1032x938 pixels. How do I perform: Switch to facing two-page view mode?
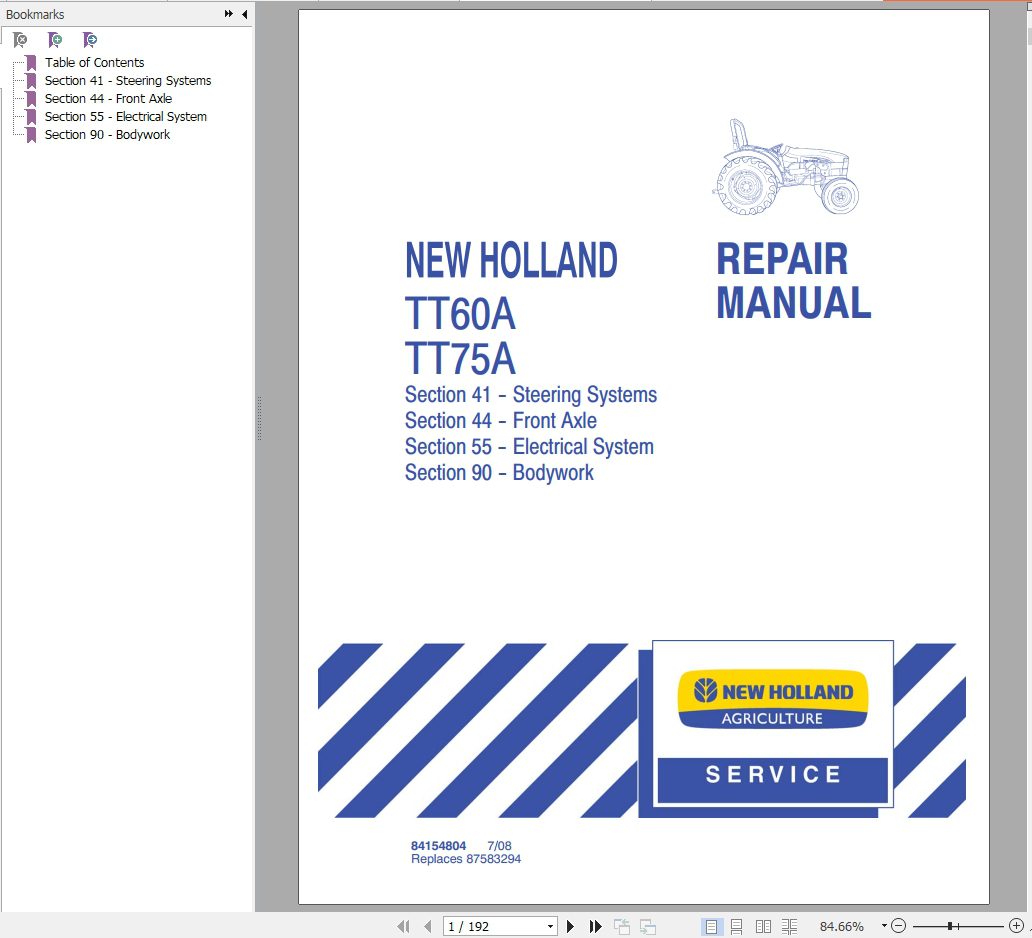pos(763,926)
